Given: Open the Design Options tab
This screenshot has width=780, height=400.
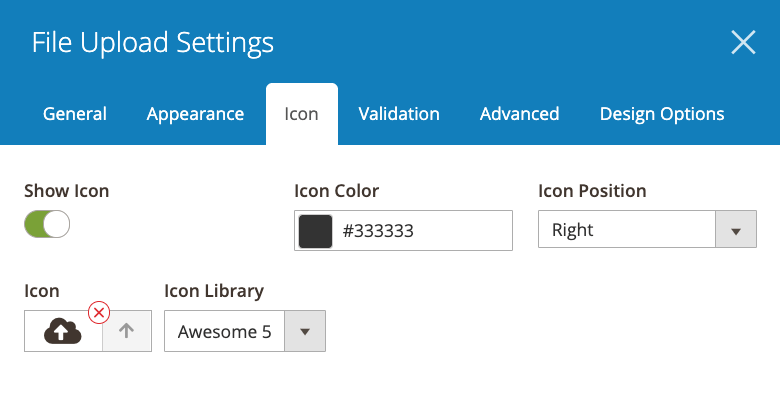Looking at the screenshot, I should coord(662,114).
